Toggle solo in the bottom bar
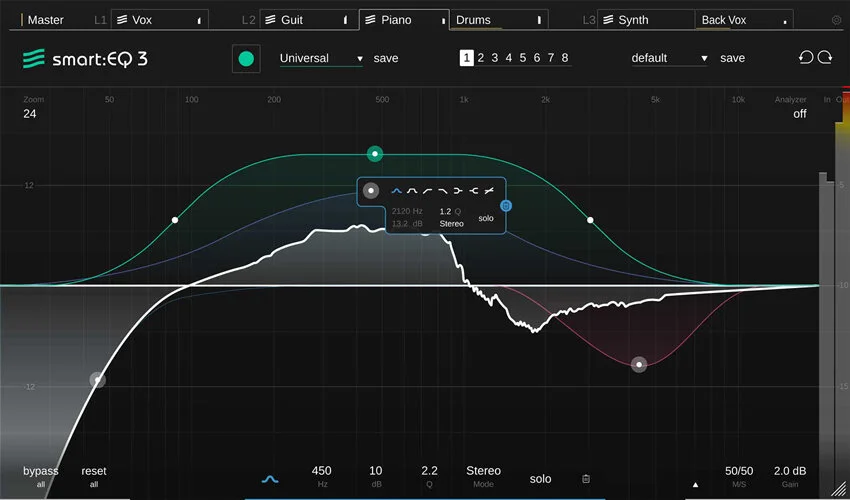This screenshot has height=500, width=850. [x=540, y=479]
